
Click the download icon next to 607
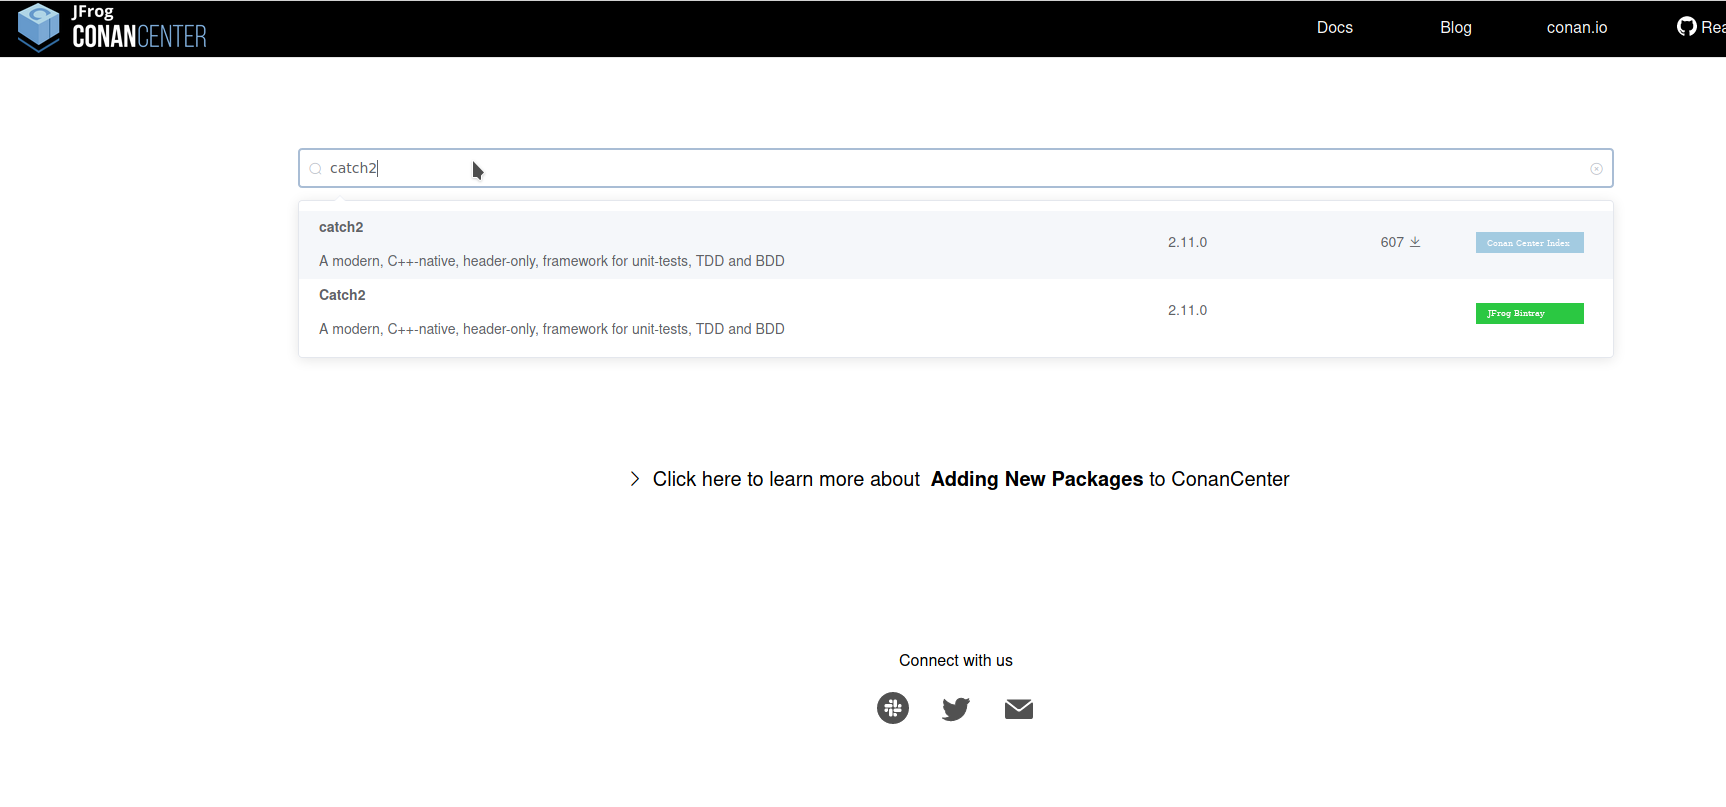point(1415,242)
